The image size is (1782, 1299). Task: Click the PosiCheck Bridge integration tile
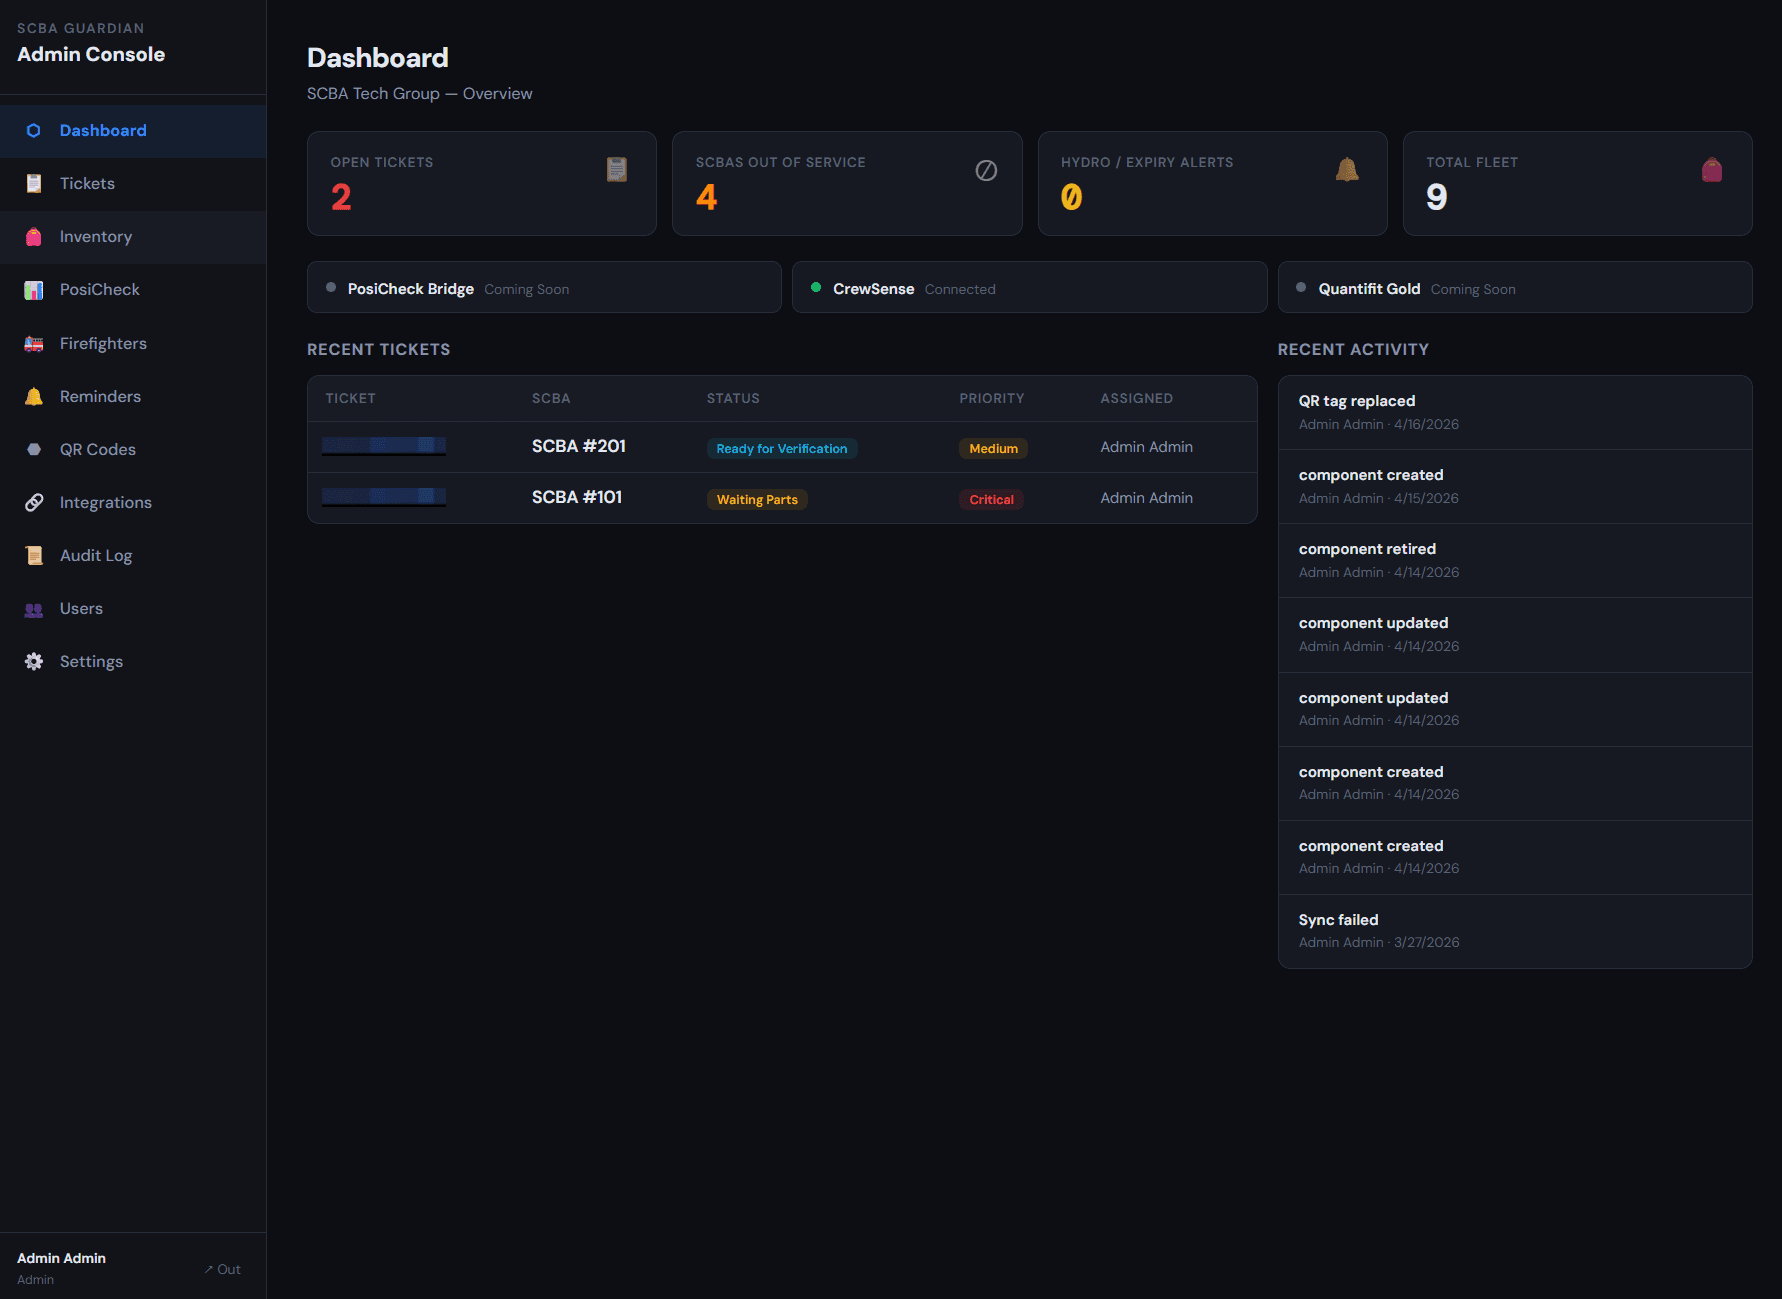[x=544, y=288]
